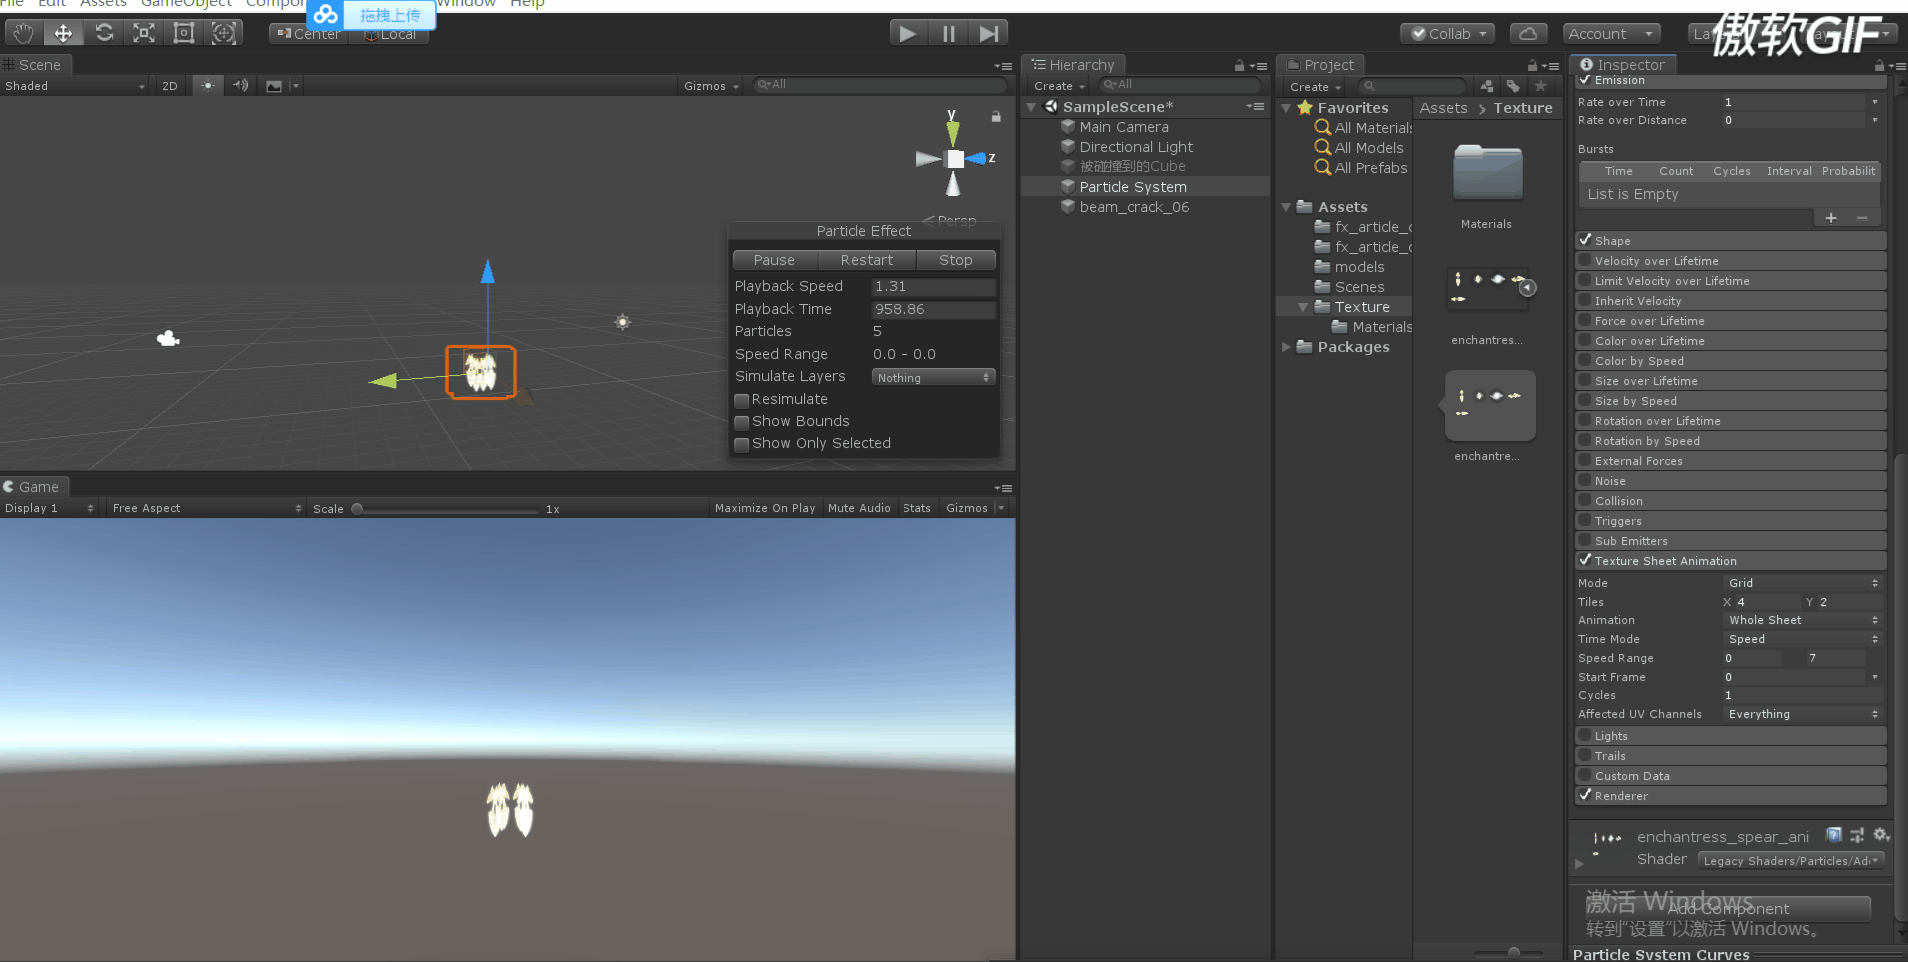Select the Move tool in the toolbar

click(x=63, y=33)
